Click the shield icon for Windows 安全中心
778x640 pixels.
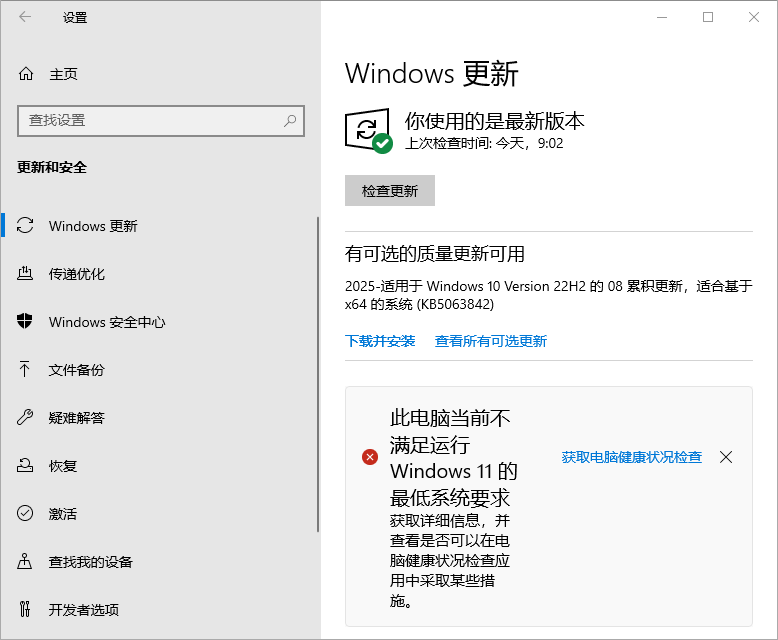(25, 321)
